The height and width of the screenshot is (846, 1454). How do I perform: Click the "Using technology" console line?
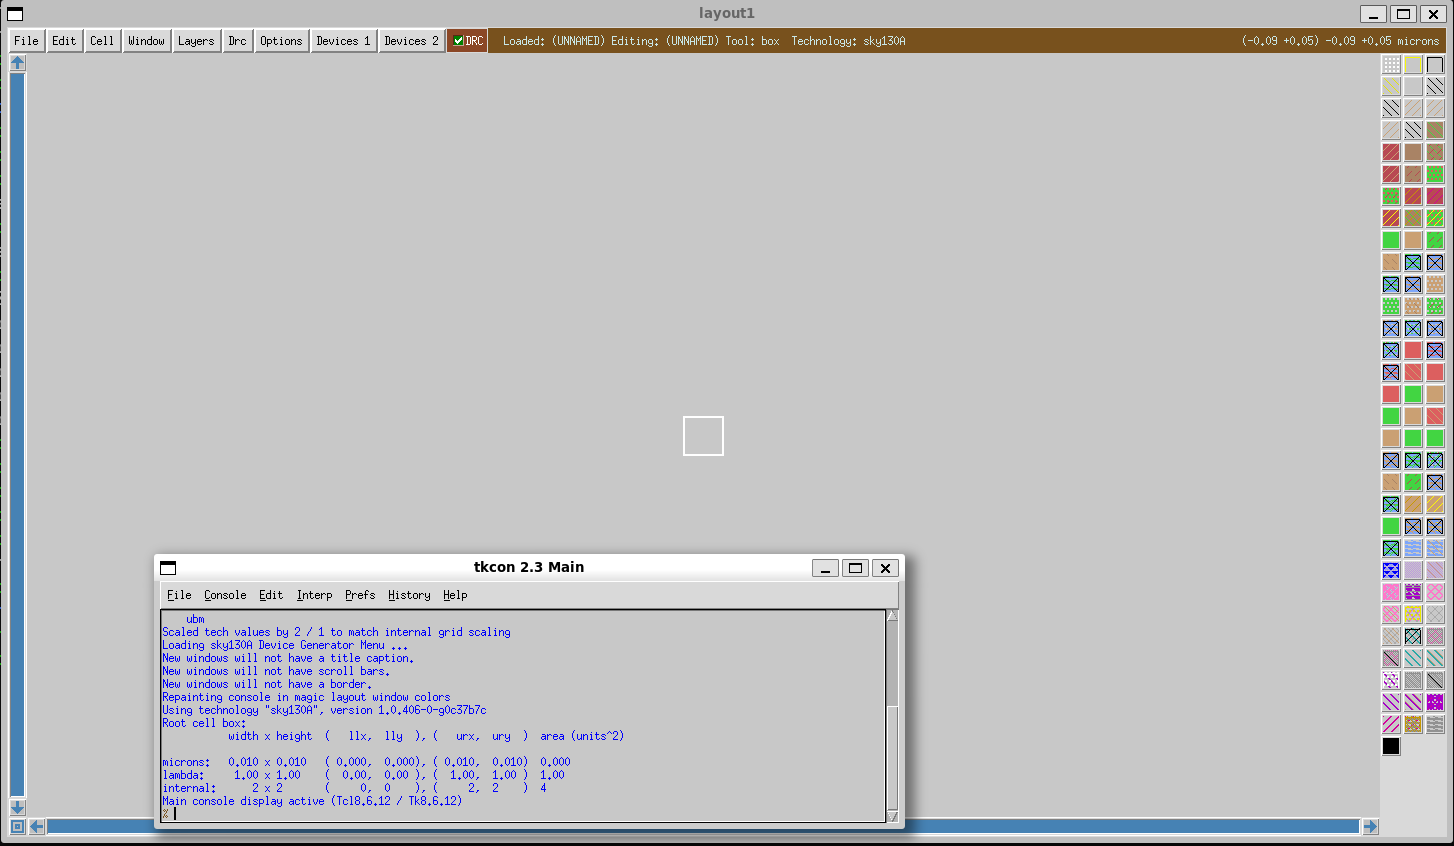click(324, 710)
